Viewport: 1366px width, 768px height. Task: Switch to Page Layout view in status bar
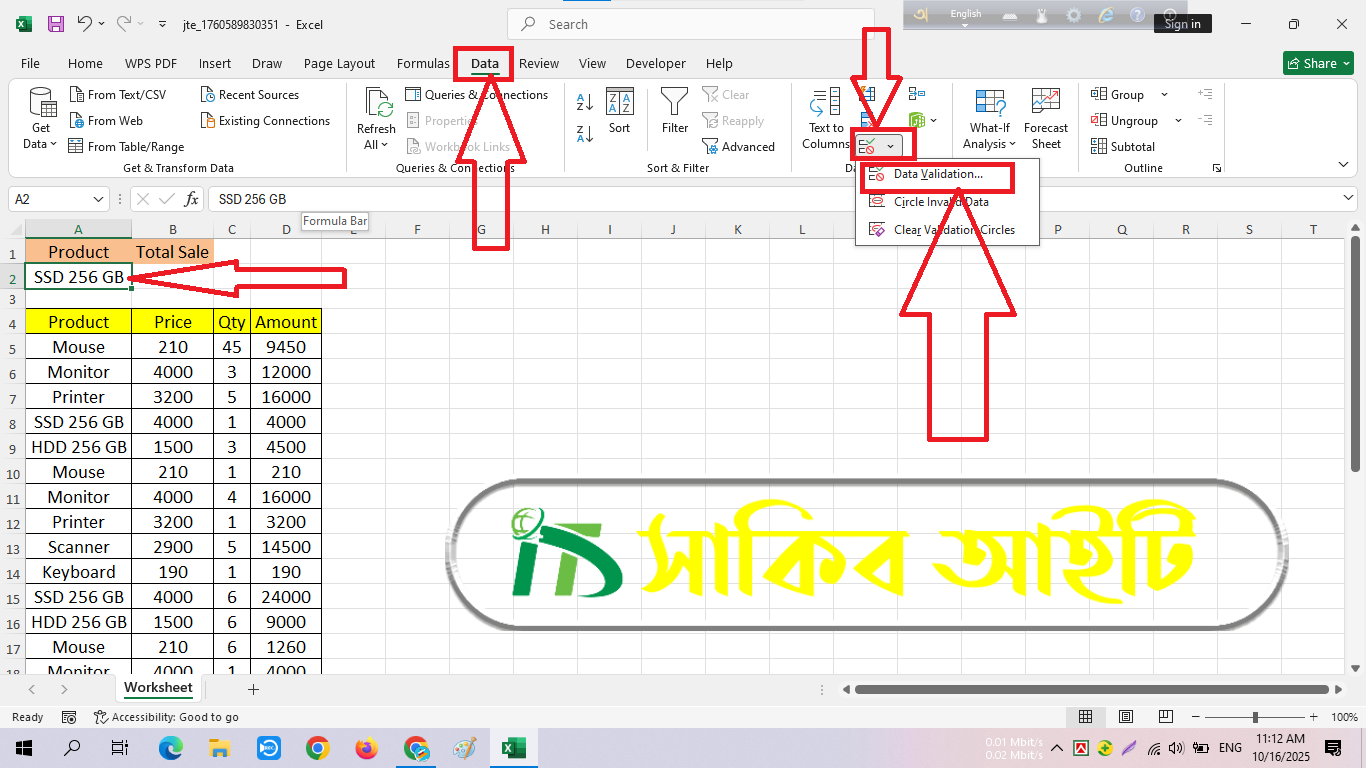click(x=1125, y=717)
